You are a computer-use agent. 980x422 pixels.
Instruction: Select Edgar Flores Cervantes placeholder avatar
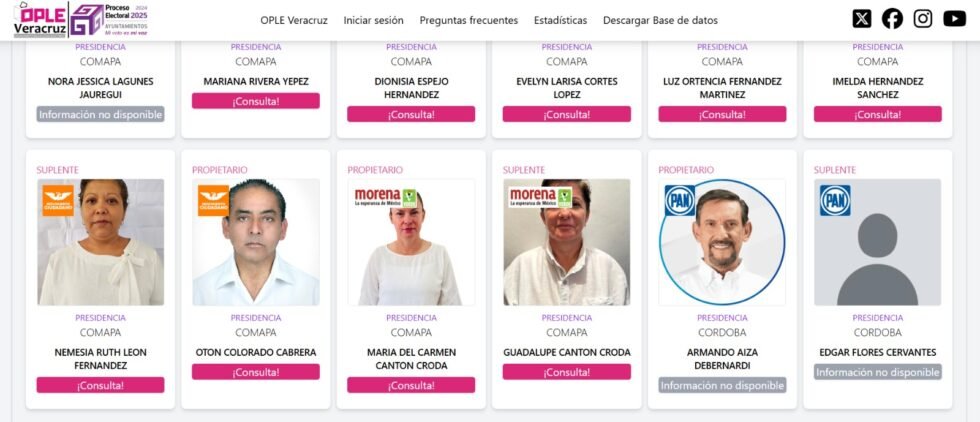(878, 242)
